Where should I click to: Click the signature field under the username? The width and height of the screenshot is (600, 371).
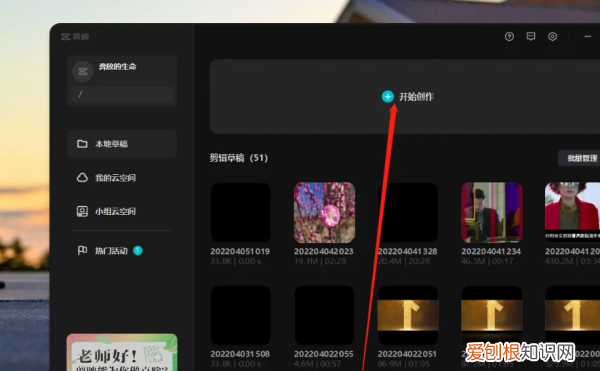(x=122, y=94)
